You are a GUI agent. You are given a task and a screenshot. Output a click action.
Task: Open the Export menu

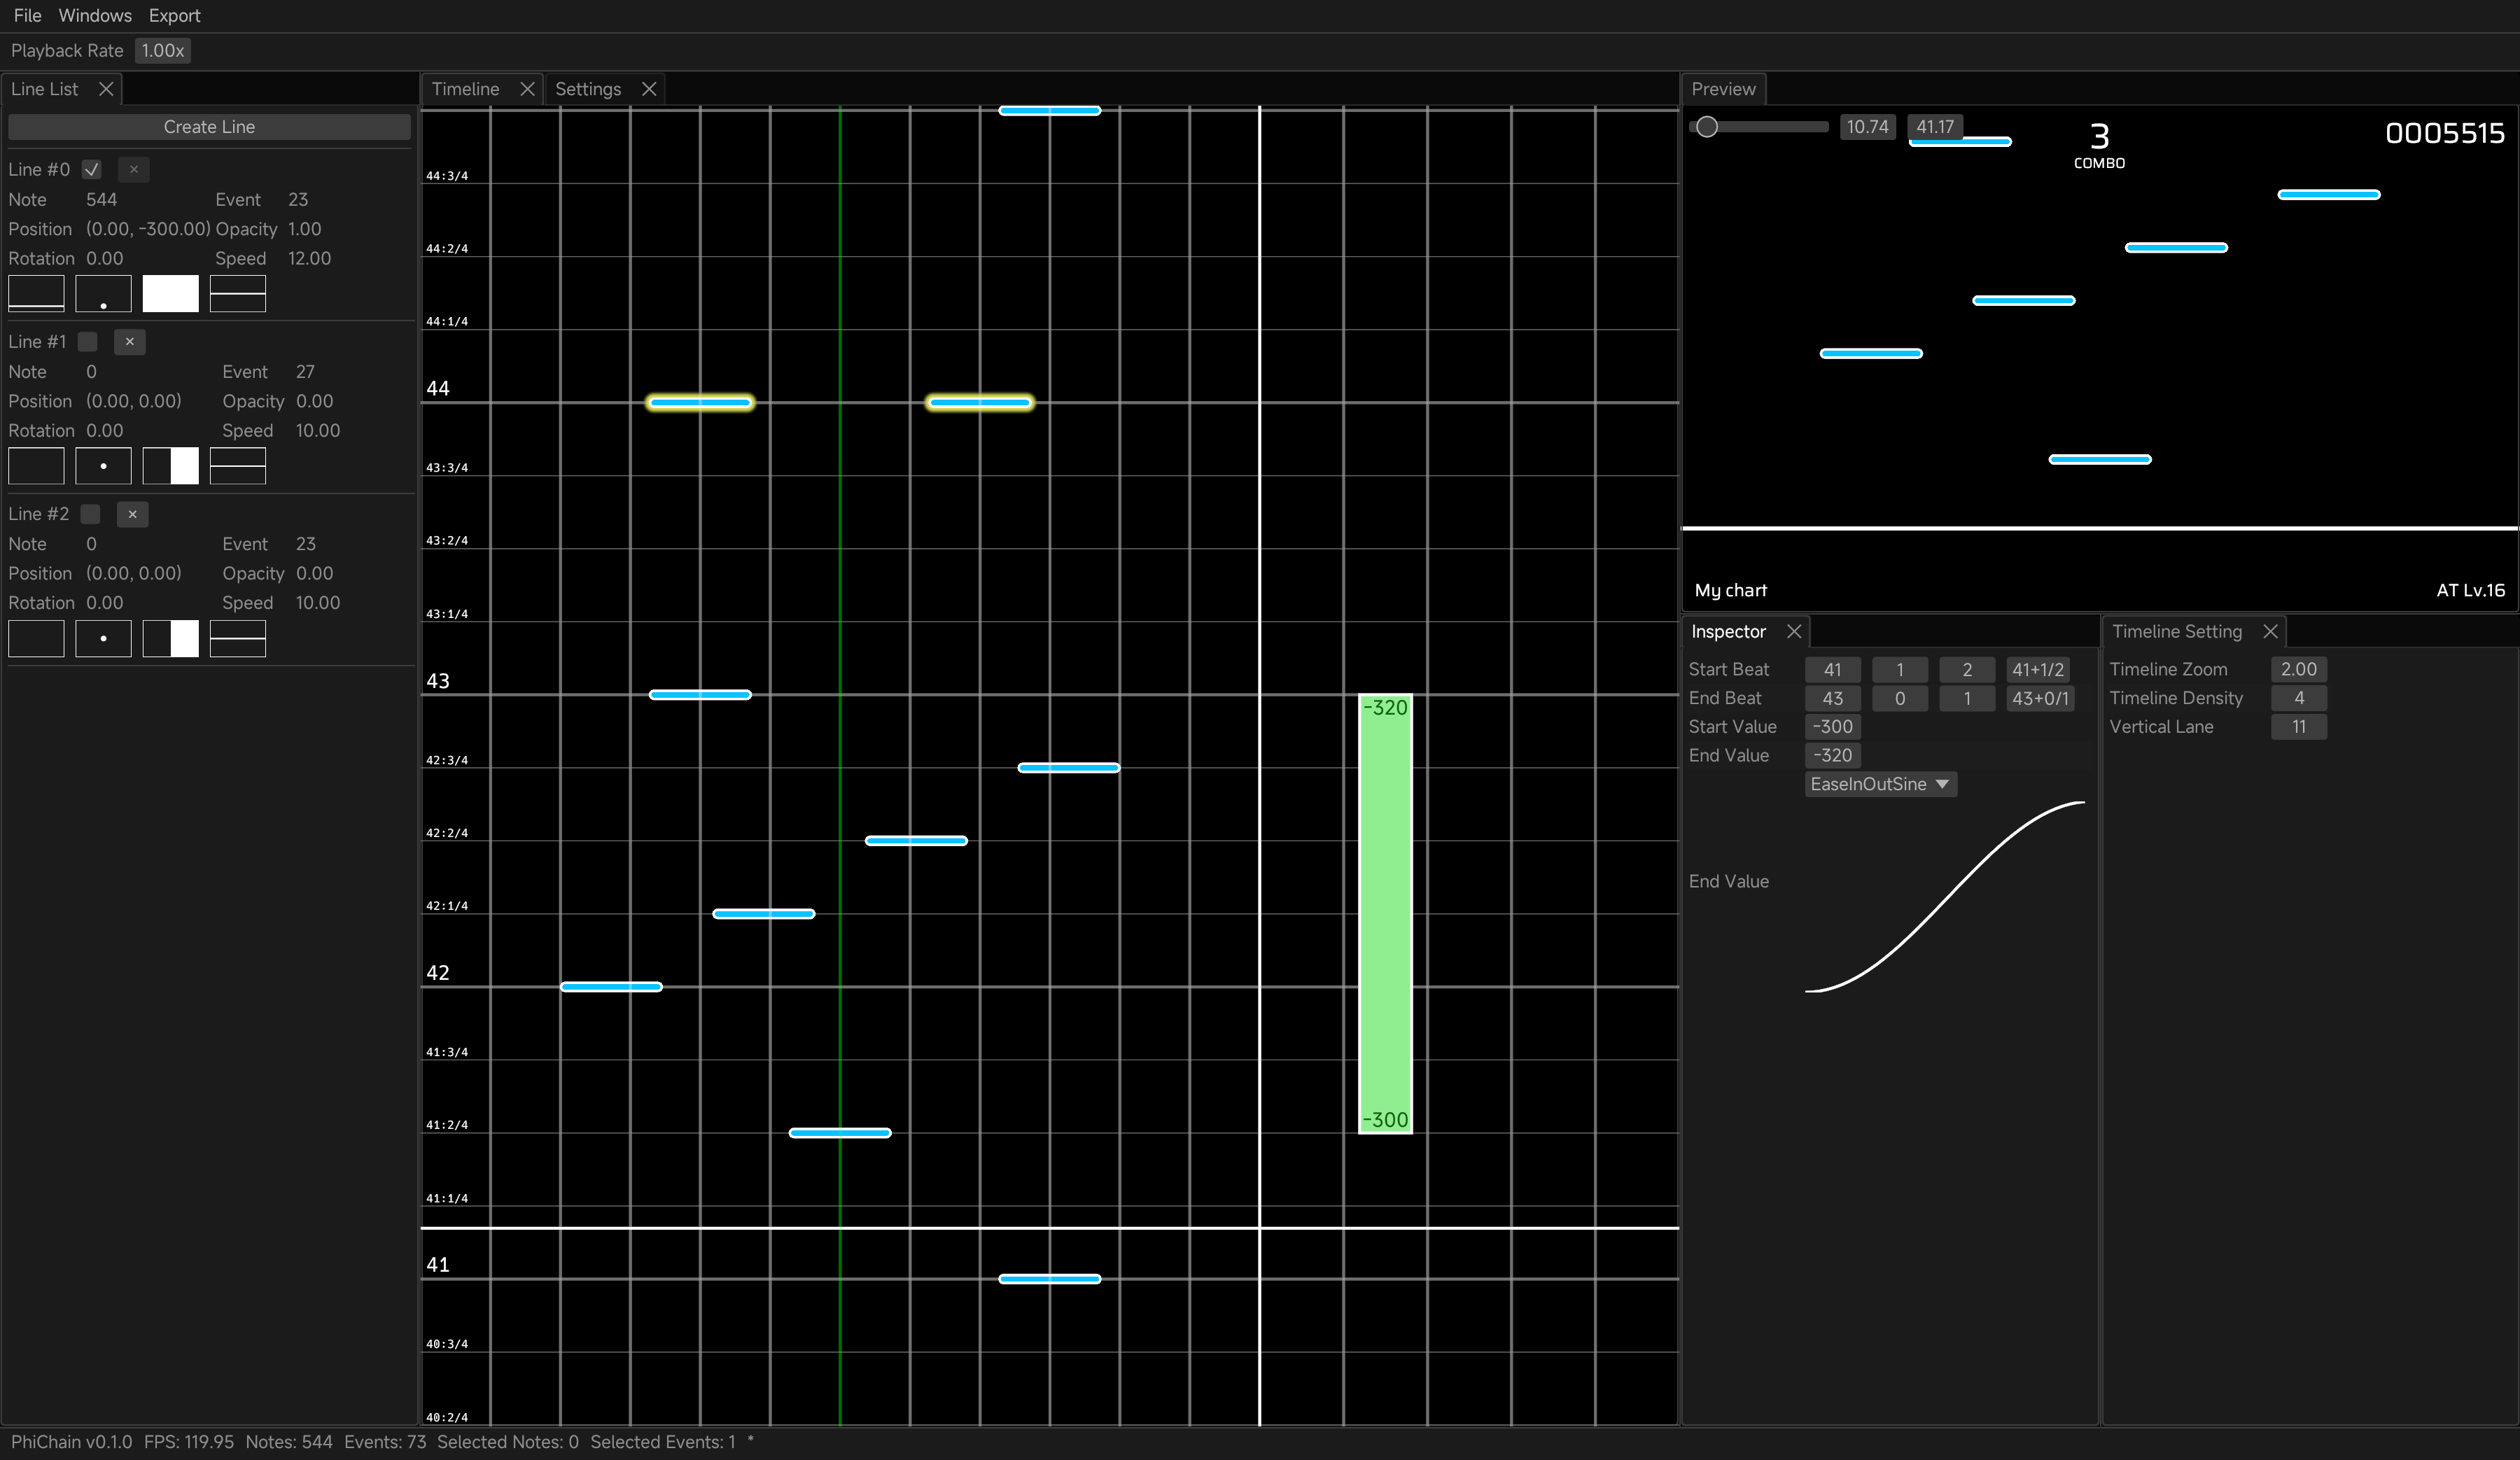174,16
